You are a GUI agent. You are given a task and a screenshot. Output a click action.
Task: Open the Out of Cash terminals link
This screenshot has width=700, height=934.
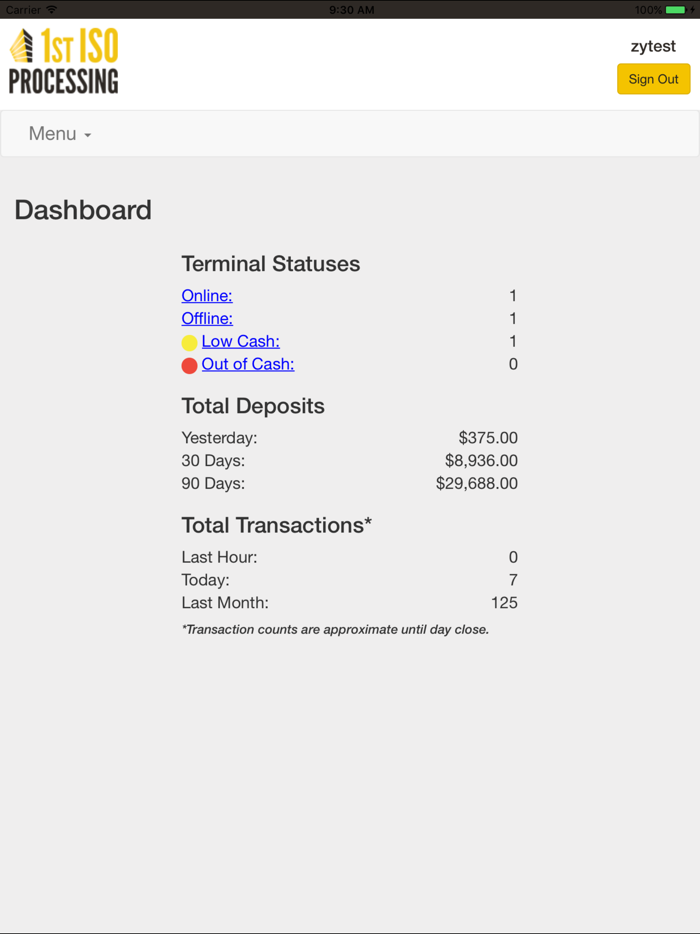coord(247,365)
